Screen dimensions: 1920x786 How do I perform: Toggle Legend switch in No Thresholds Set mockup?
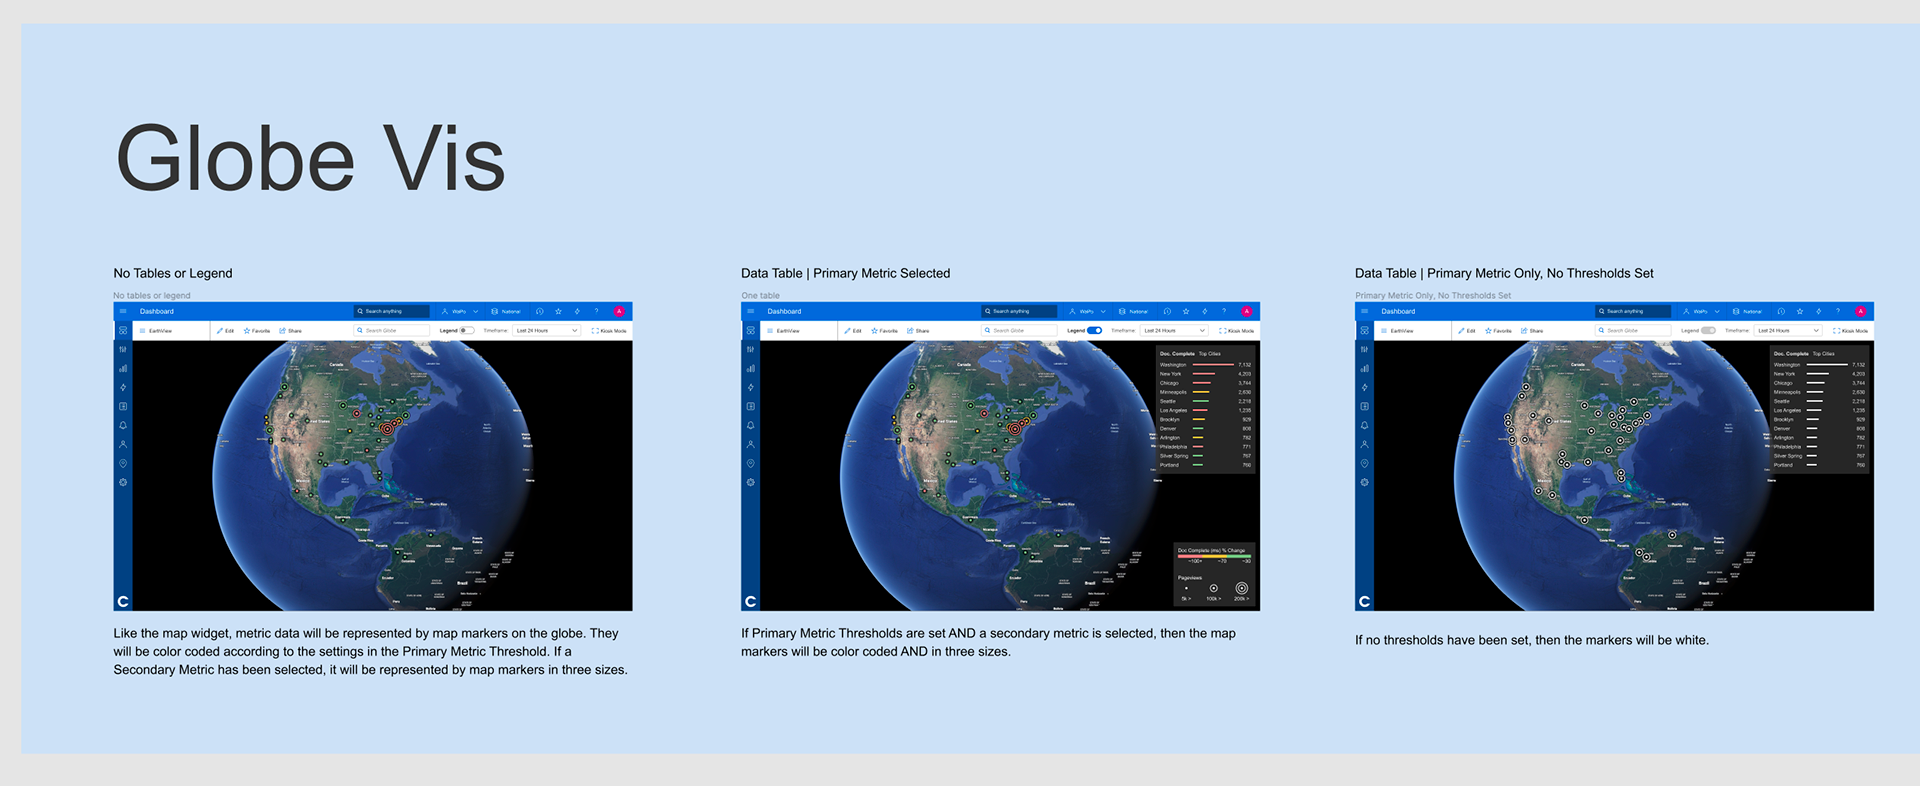pos(1708,330)
